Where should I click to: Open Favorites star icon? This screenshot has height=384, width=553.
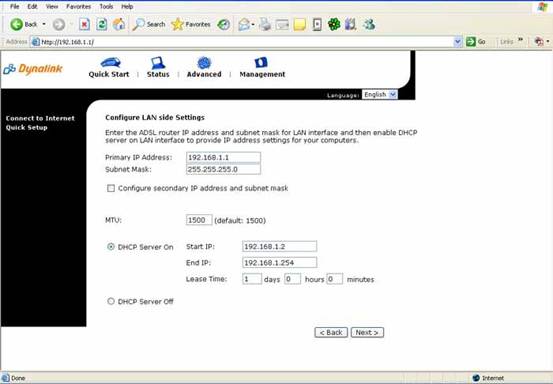tap(177, 24)
